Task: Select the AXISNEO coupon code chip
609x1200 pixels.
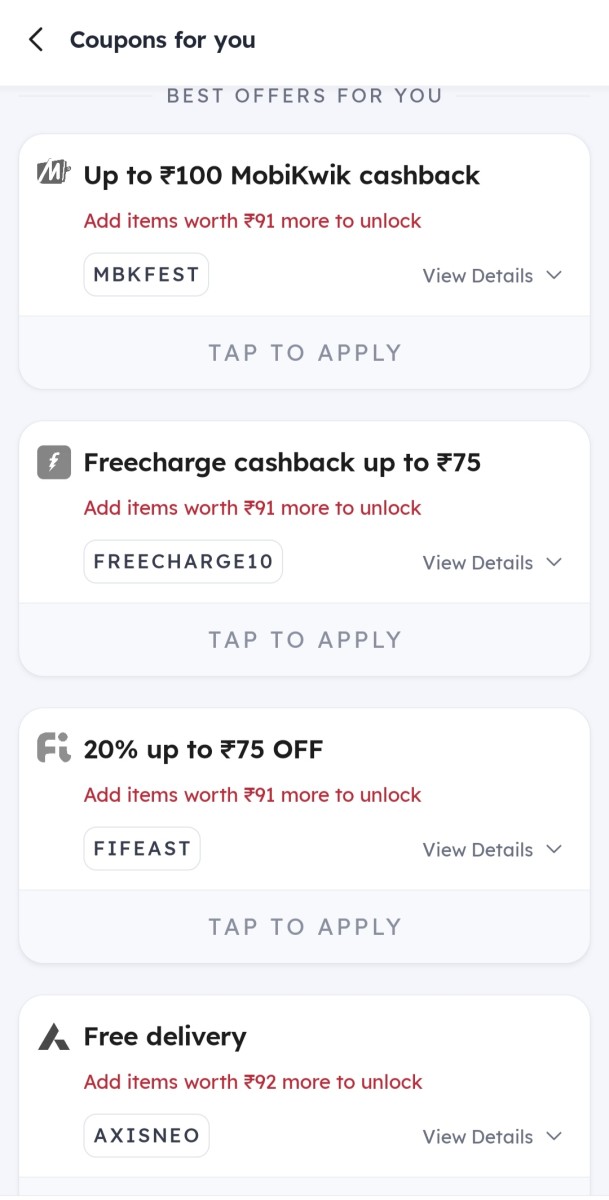Action: click(146, 1135)
